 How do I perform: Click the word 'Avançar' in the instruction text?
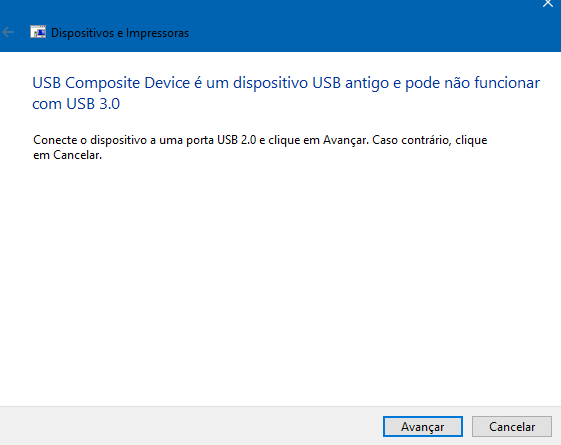click(345, 140)
